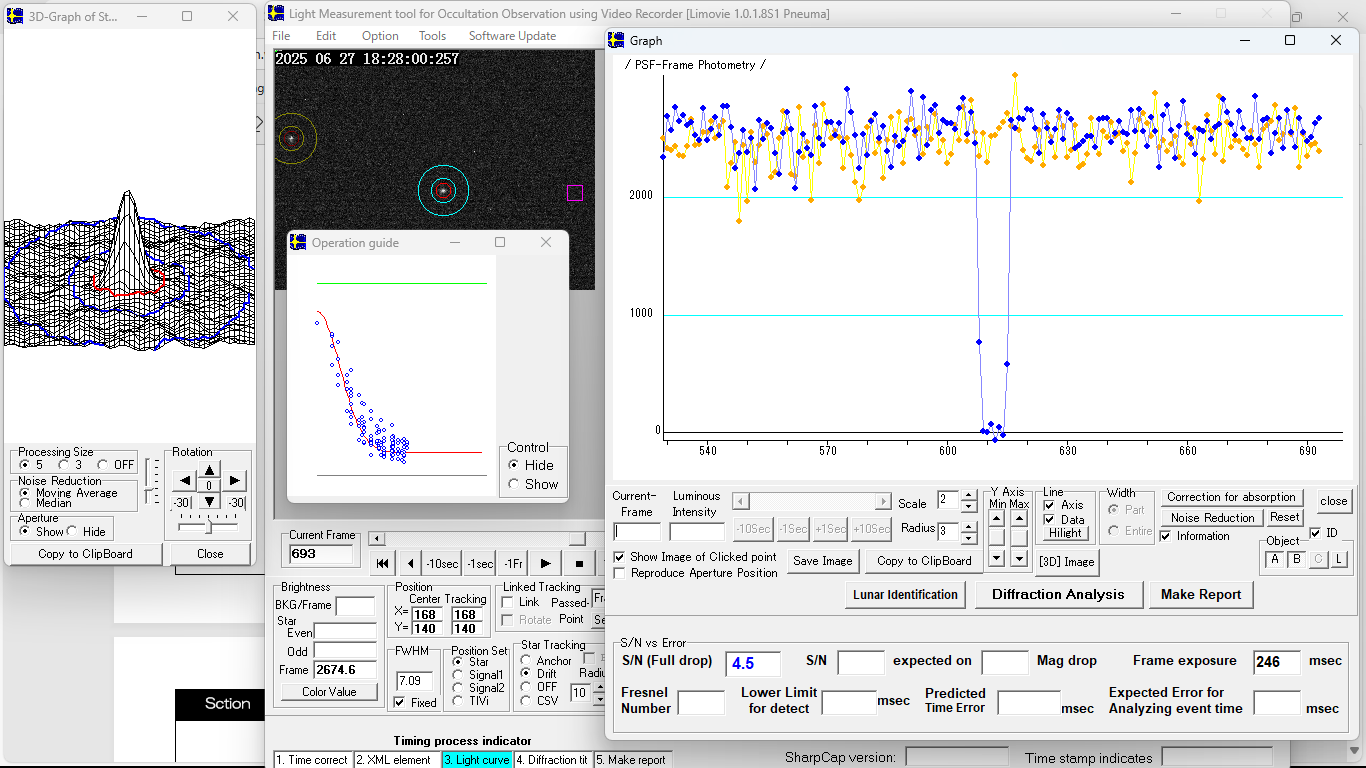Screen dimensions: 1366x768
Task: Toggle object B in the Graph window
Action: 1297,559
